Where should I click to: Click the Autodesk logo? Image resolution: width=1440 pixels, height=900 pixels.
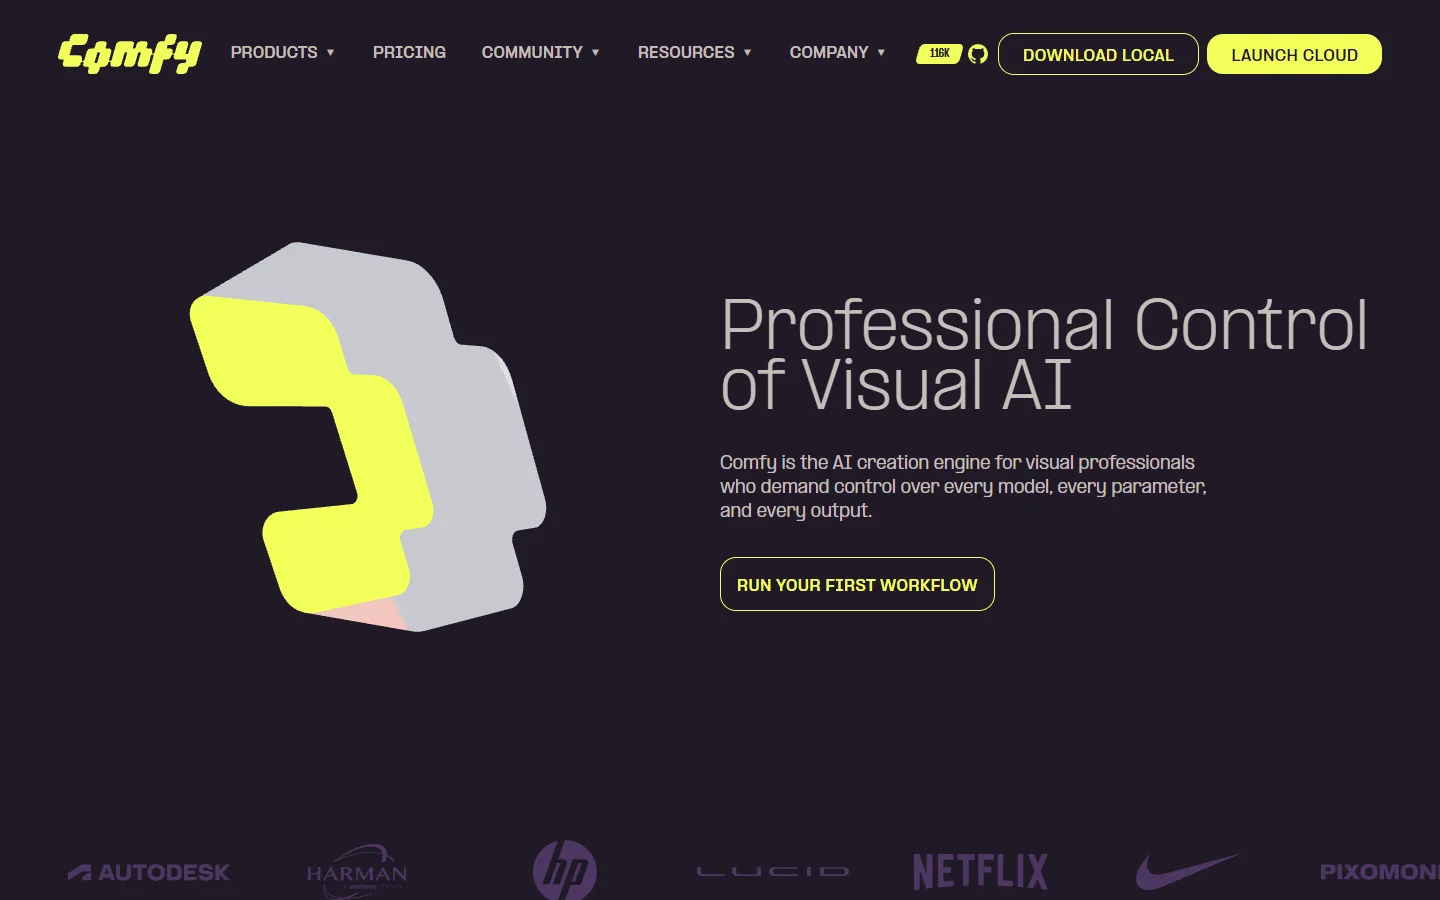(149, 872)
